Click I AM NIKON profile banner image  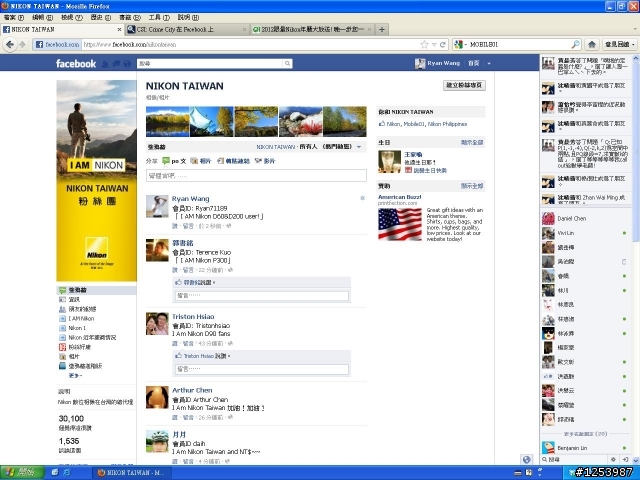click(97, 180)
